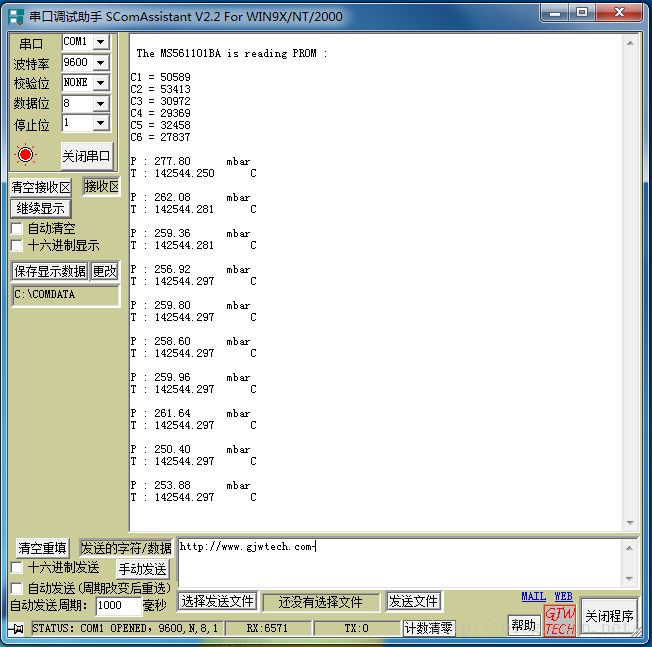Click the send box scroll down arrow
This screenshot has width=652, height=647.
[x=630, y=578]
